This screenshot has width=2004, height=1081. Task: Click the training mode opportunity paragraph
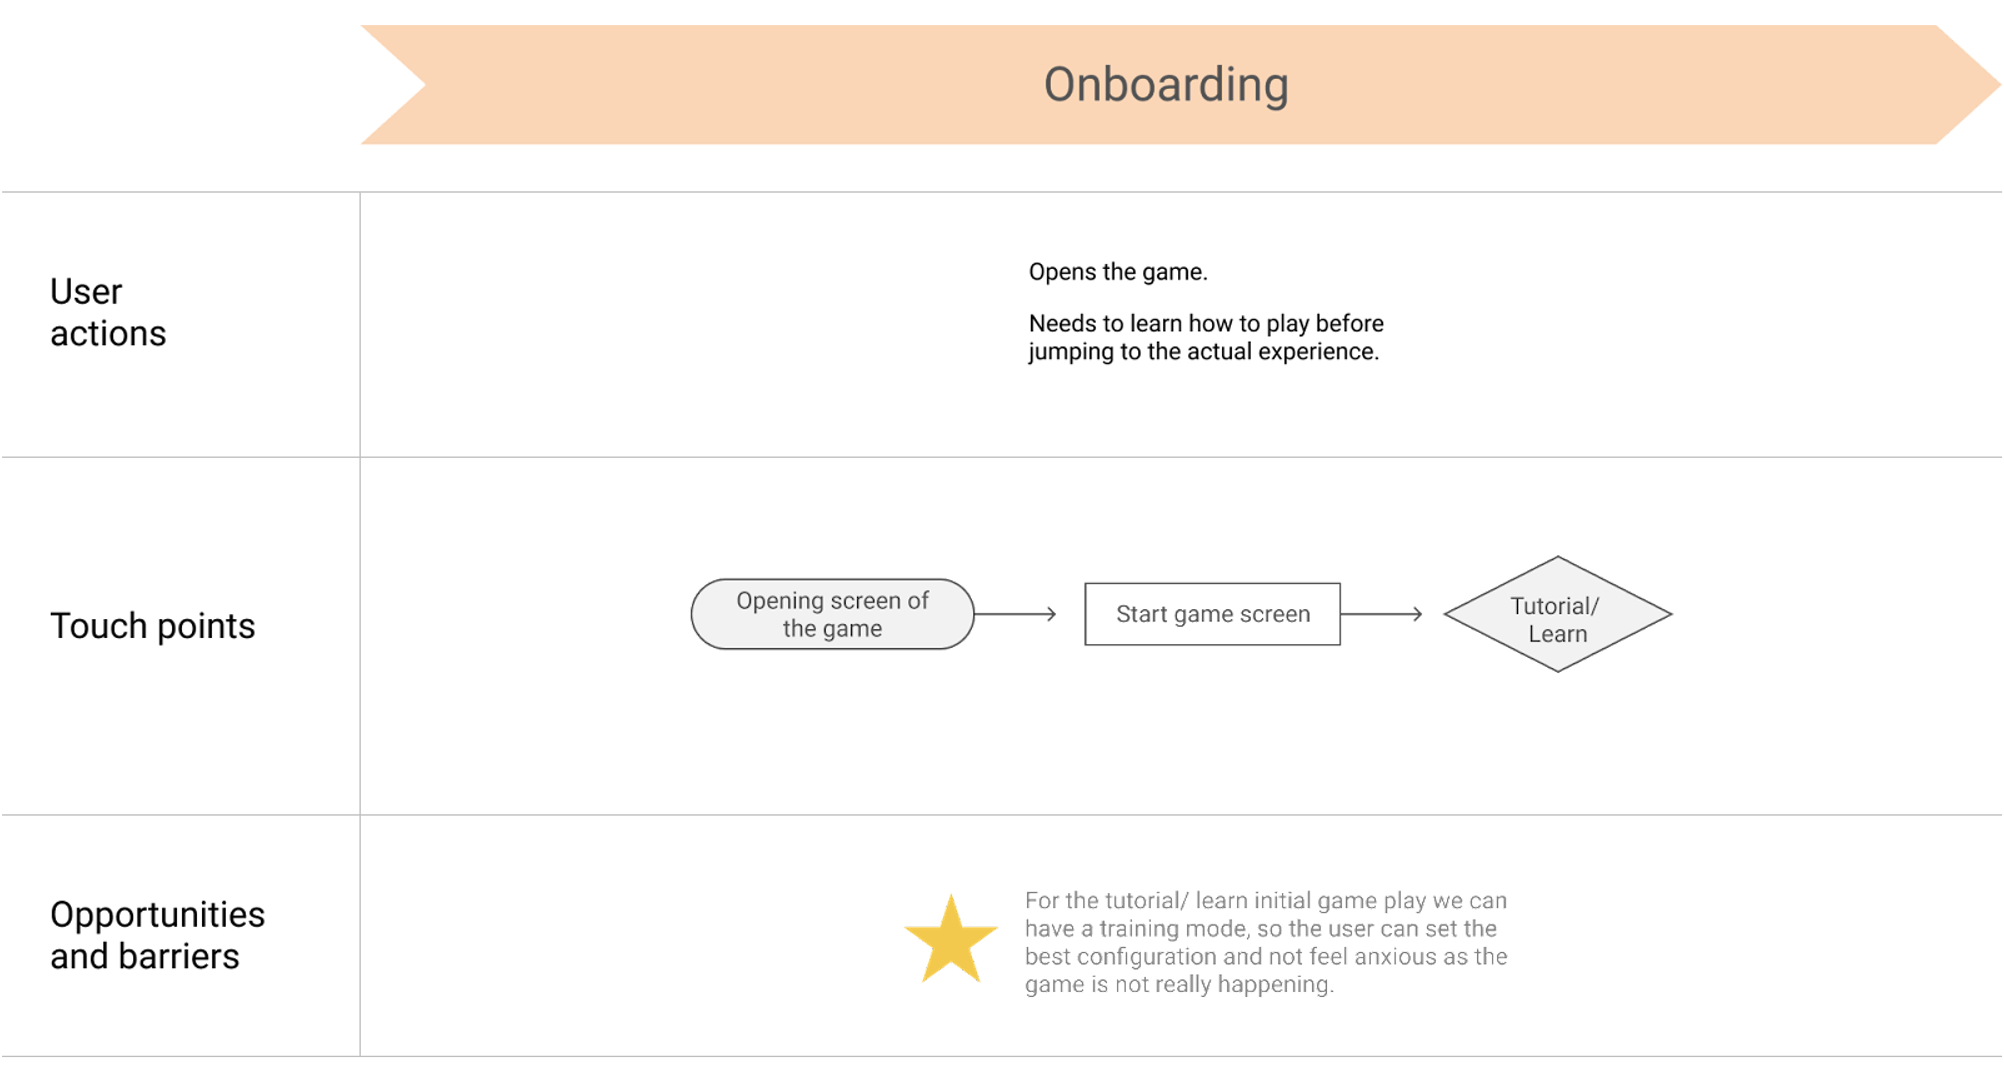coord(1266,942)
